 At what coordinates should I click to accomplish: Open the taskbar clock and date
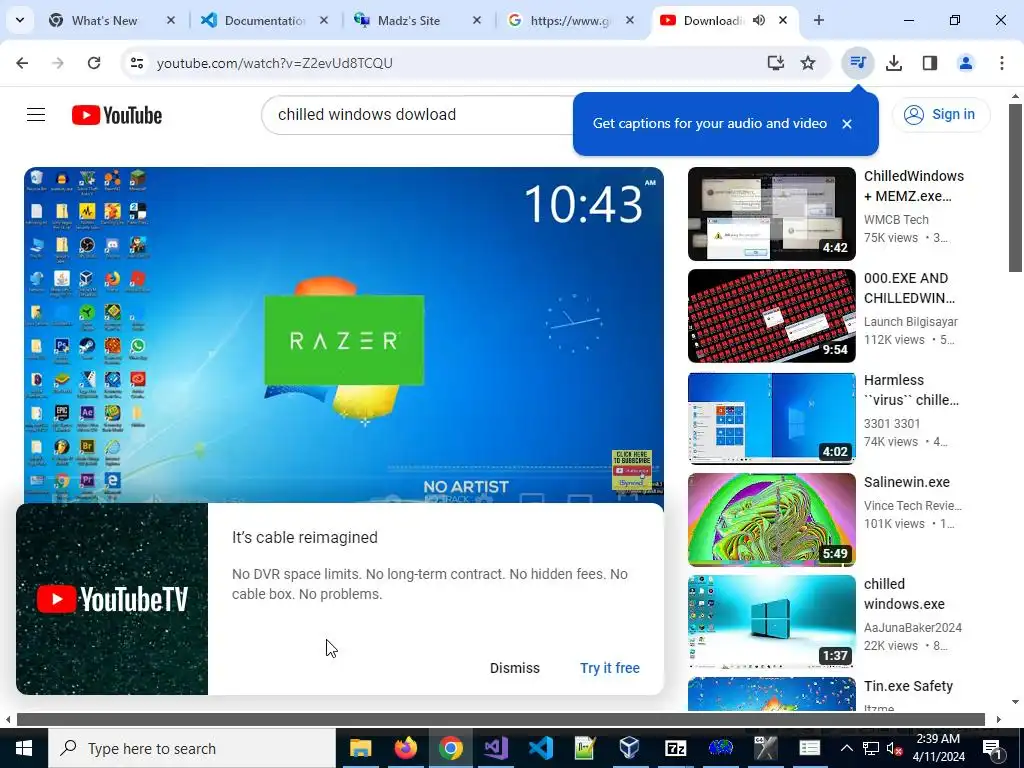click(x=938, y=748)
